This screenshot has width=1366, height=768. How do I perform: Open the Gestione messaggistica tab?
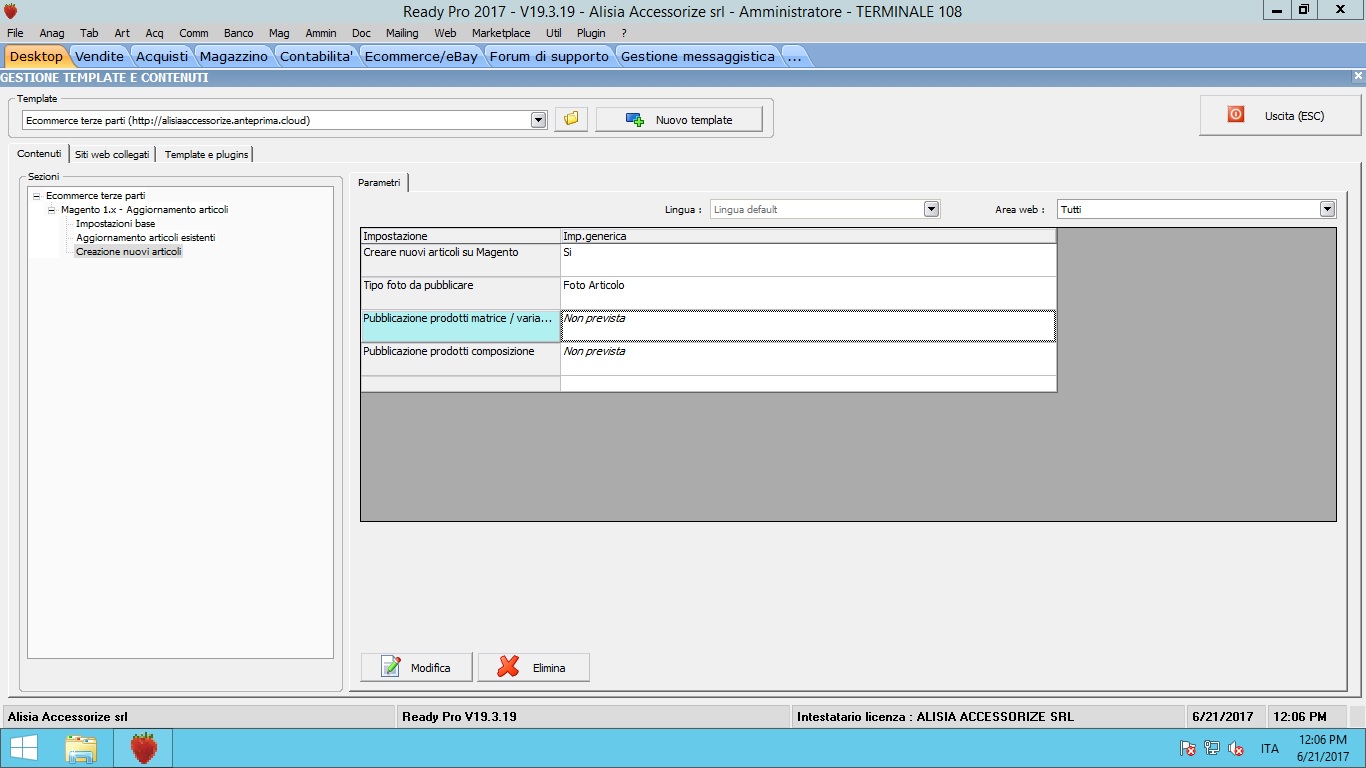698,56
